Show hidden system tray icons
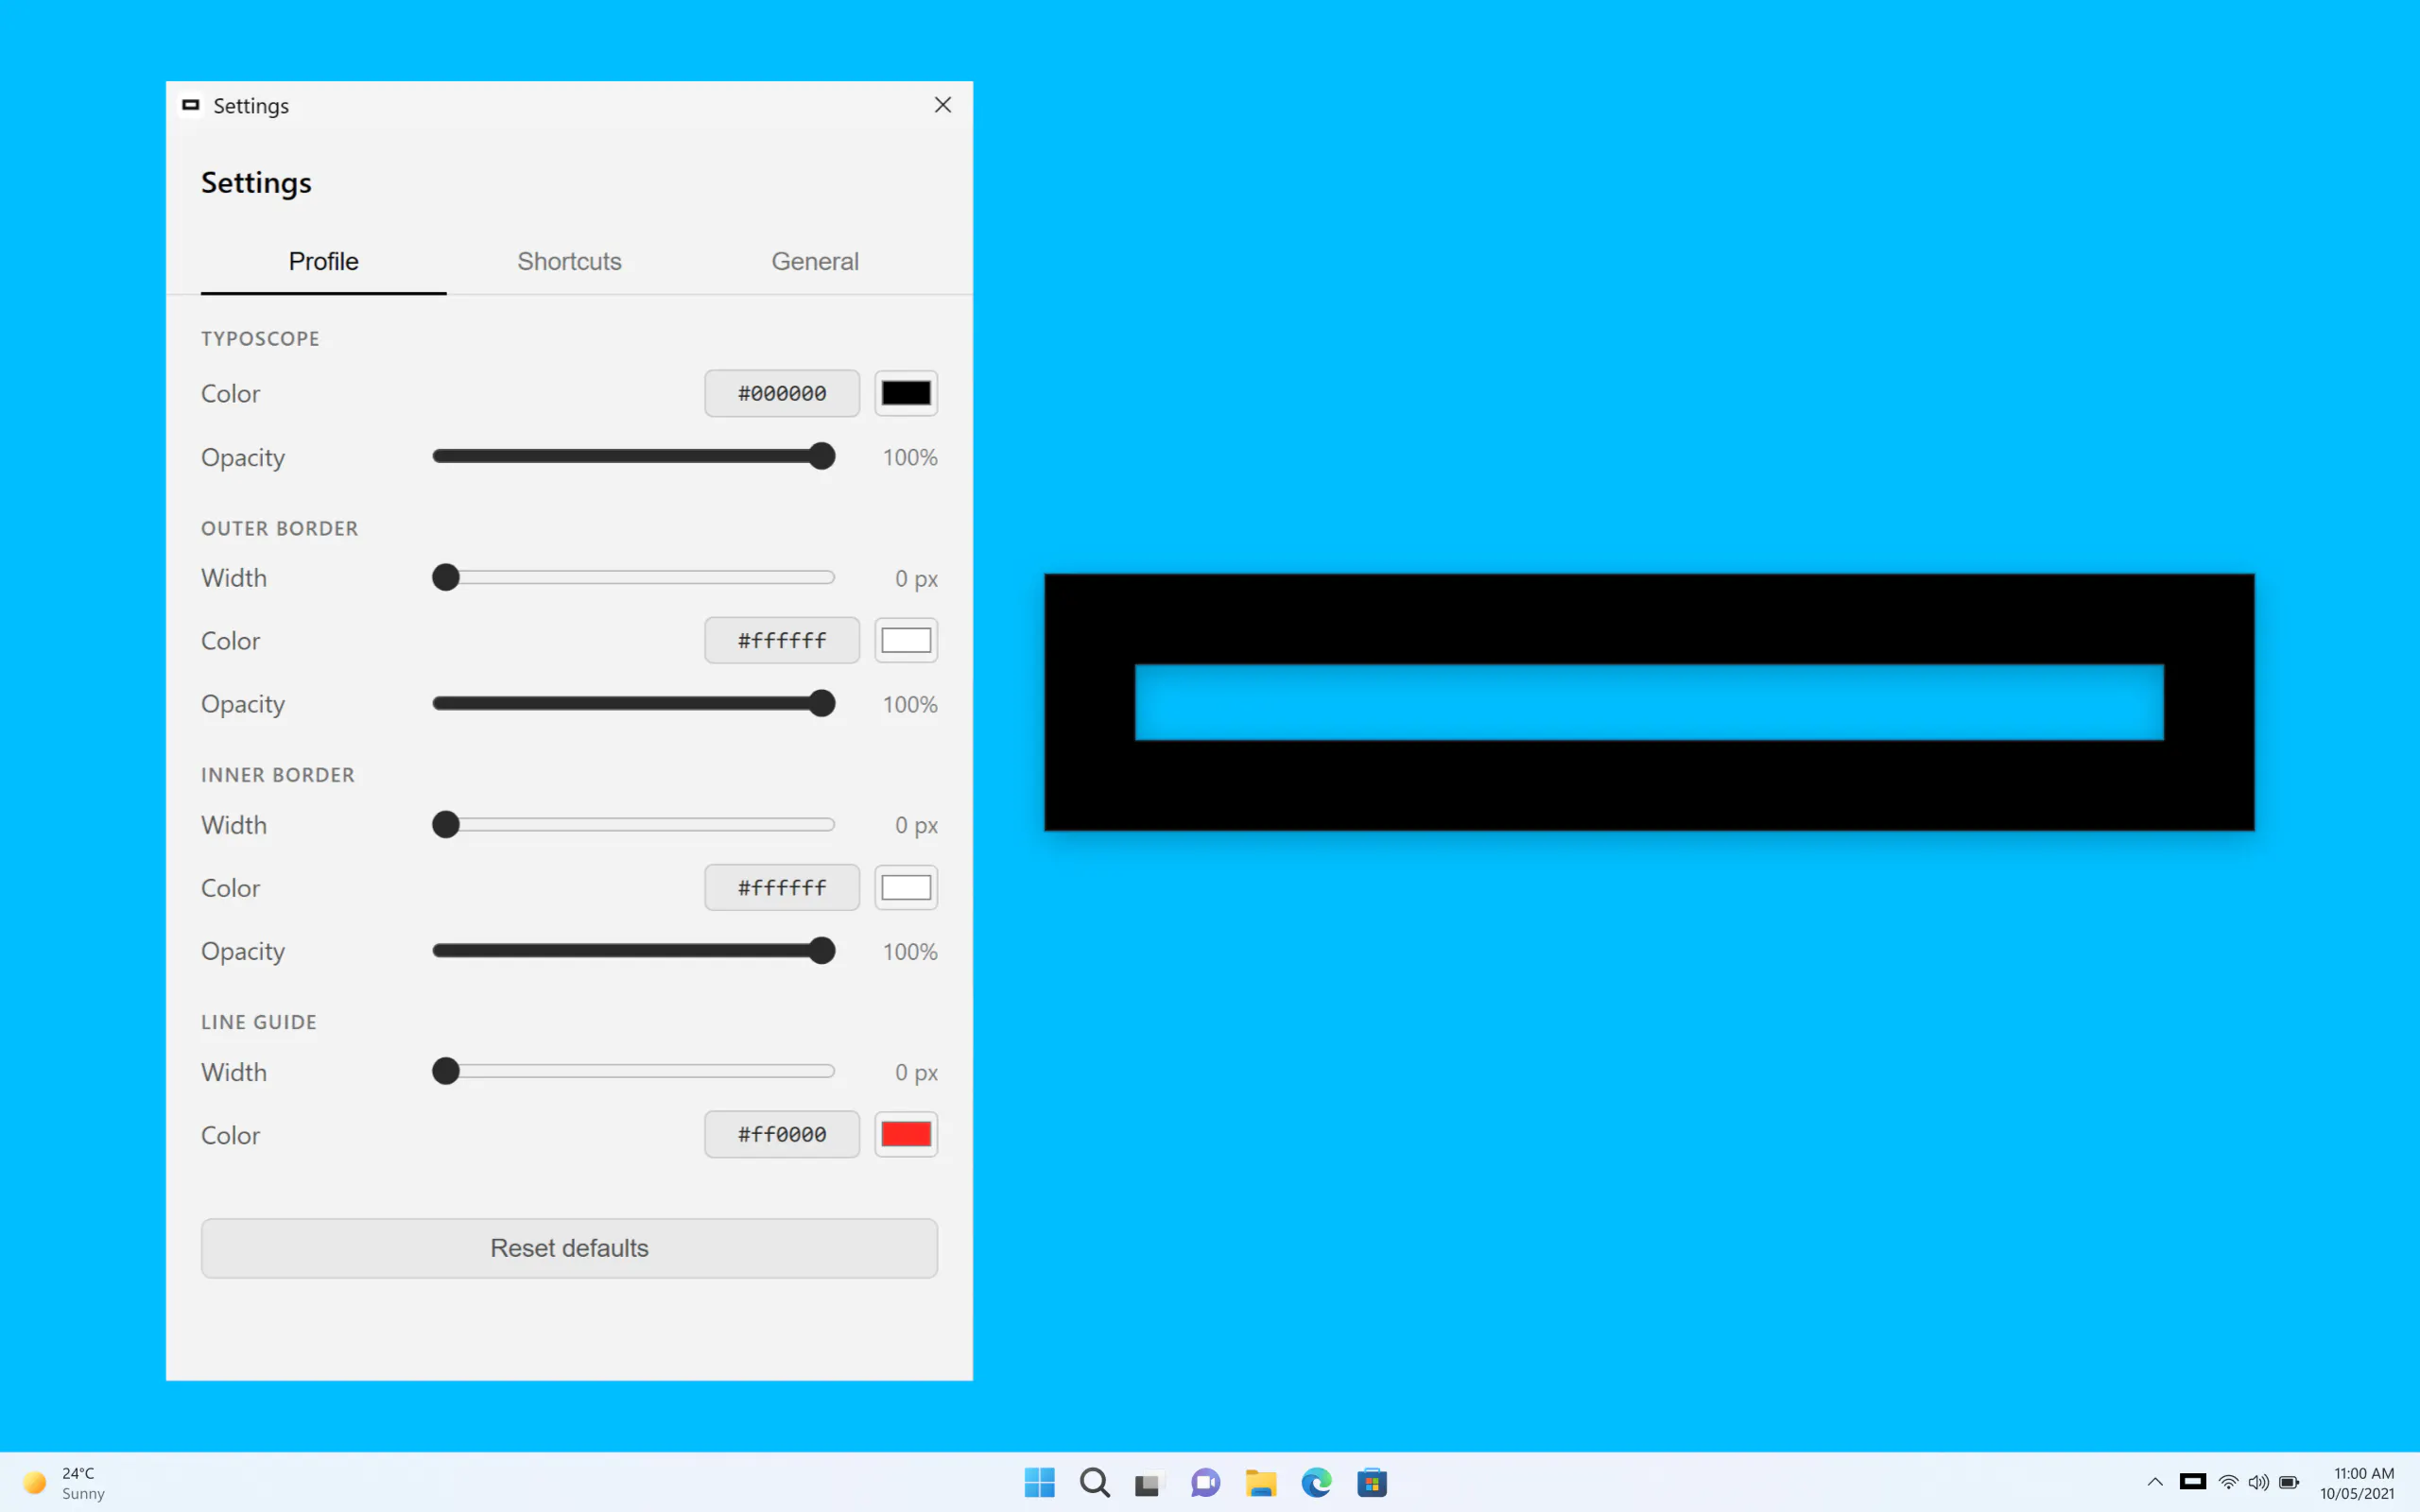2420x1512 pixels. 2155,1482
